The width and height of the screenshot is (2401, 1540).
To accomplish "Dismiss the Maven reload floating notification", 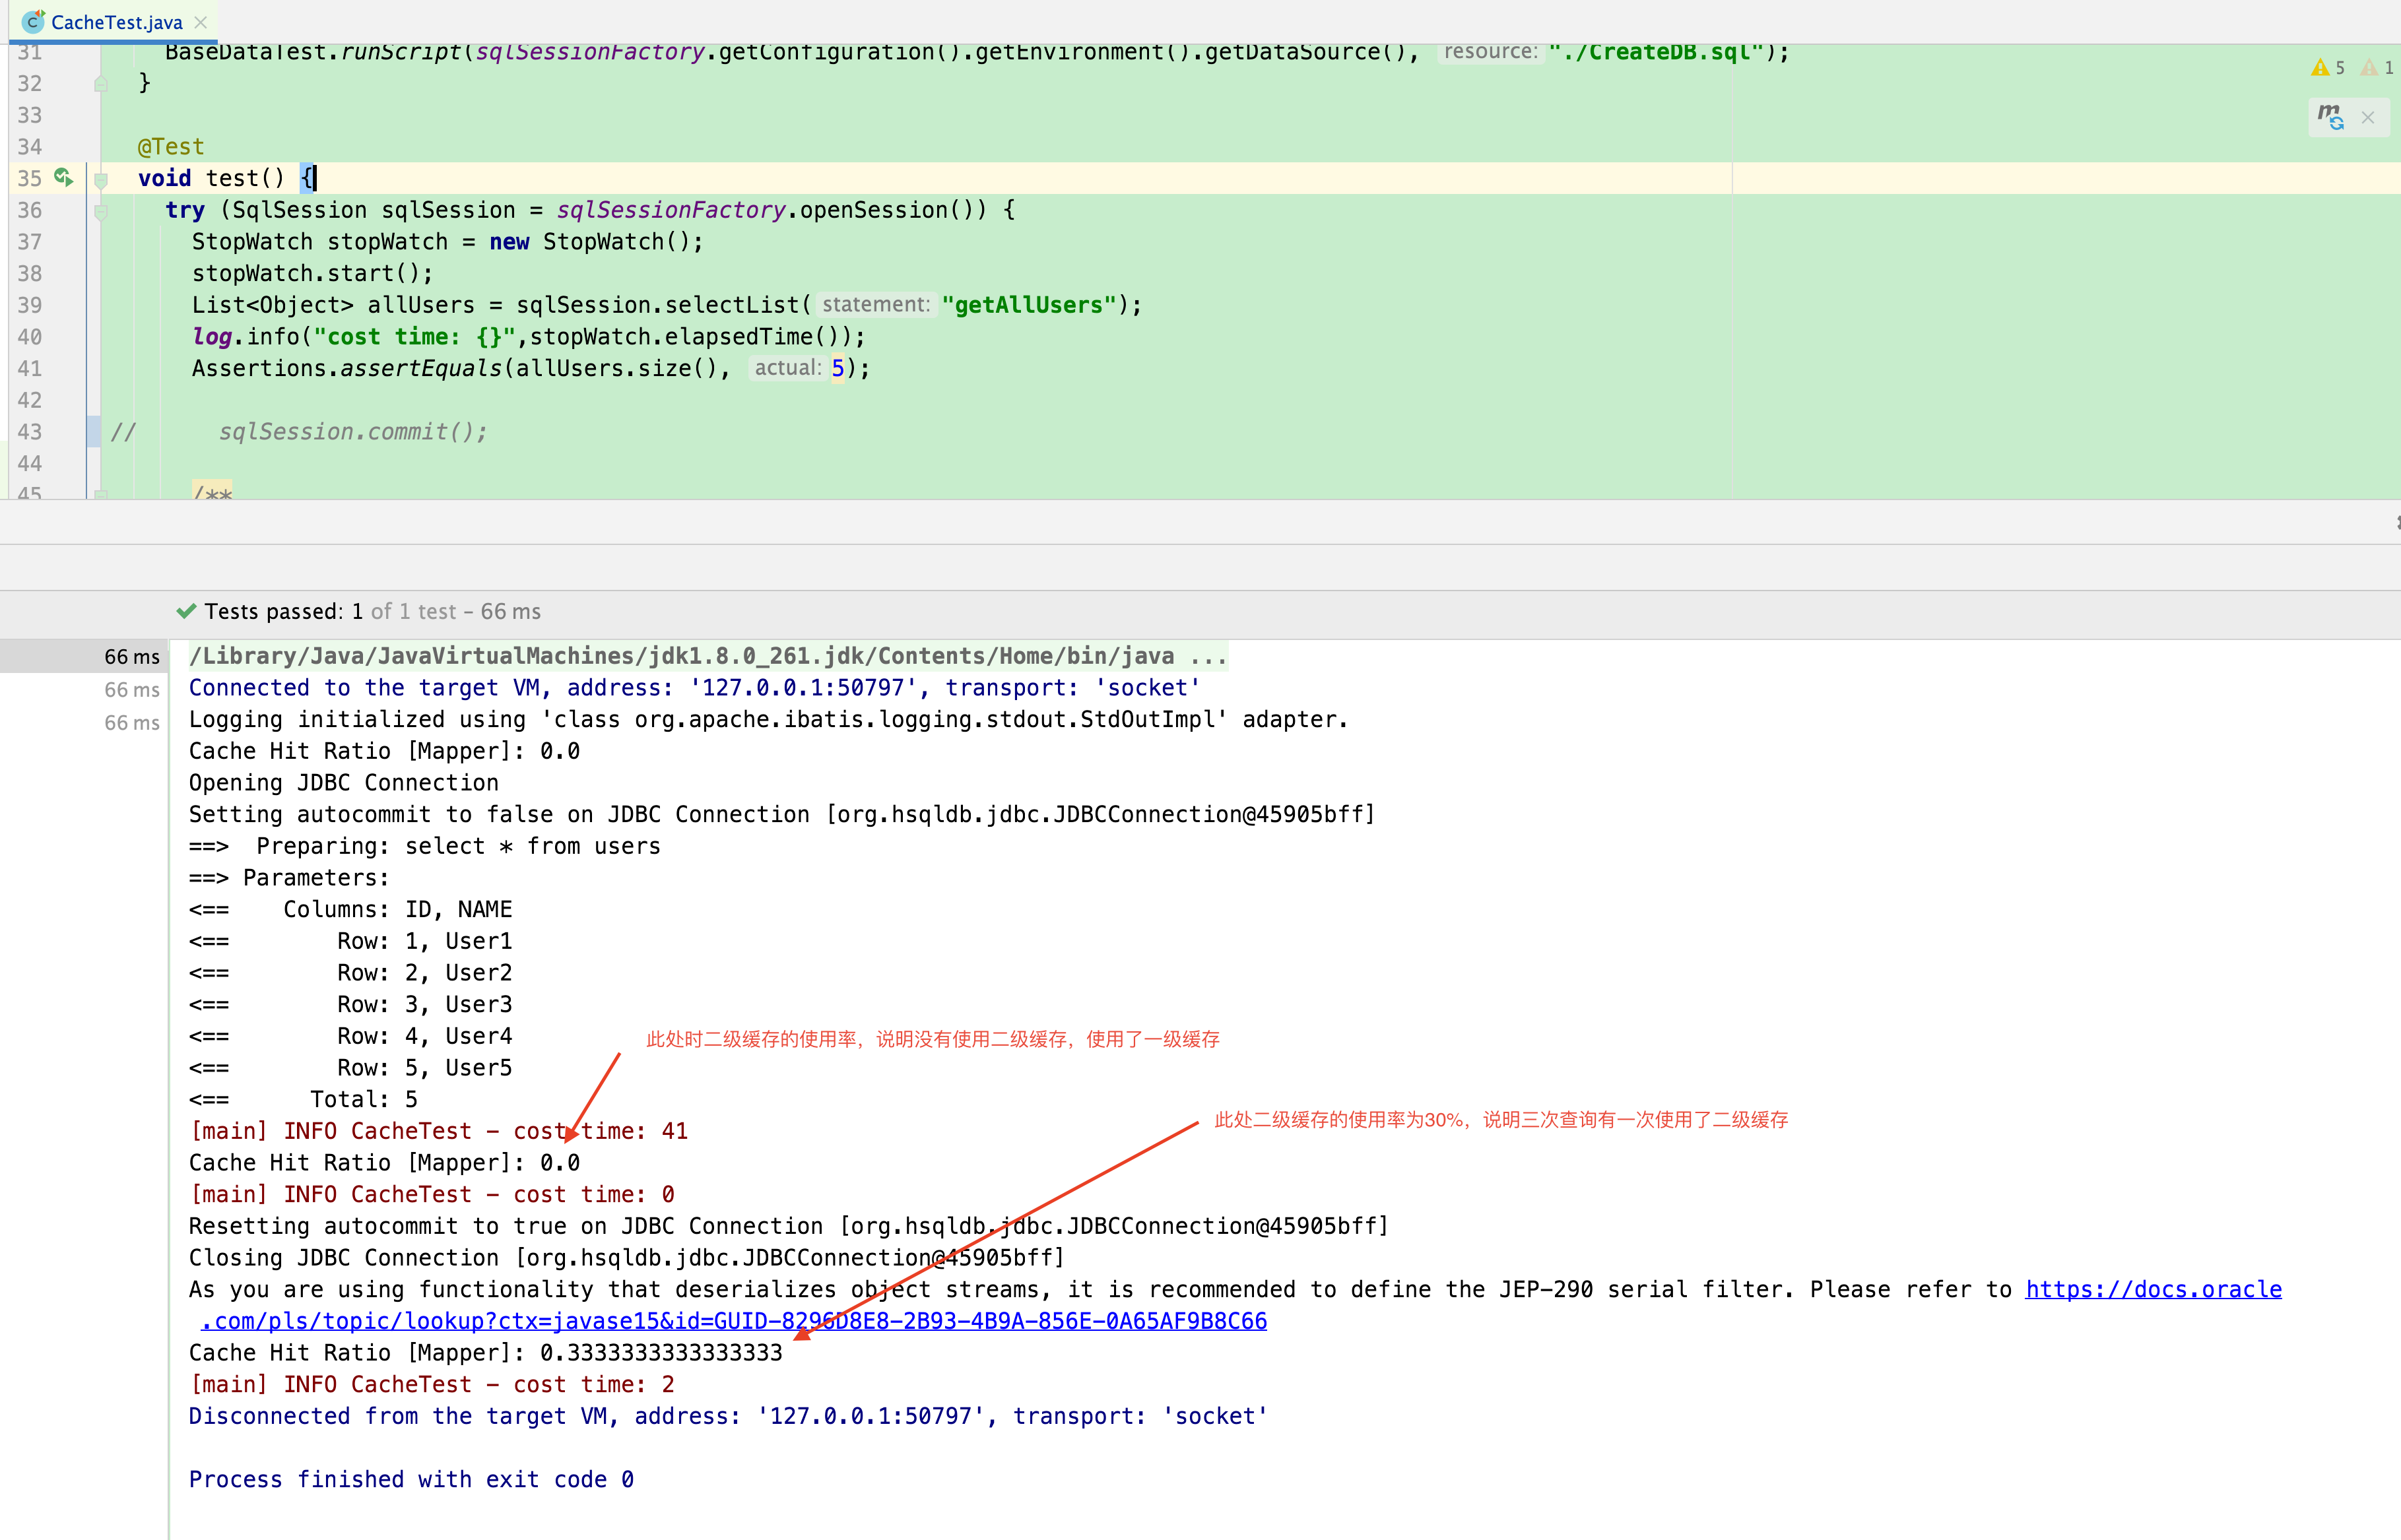I will click(2368, 118).
